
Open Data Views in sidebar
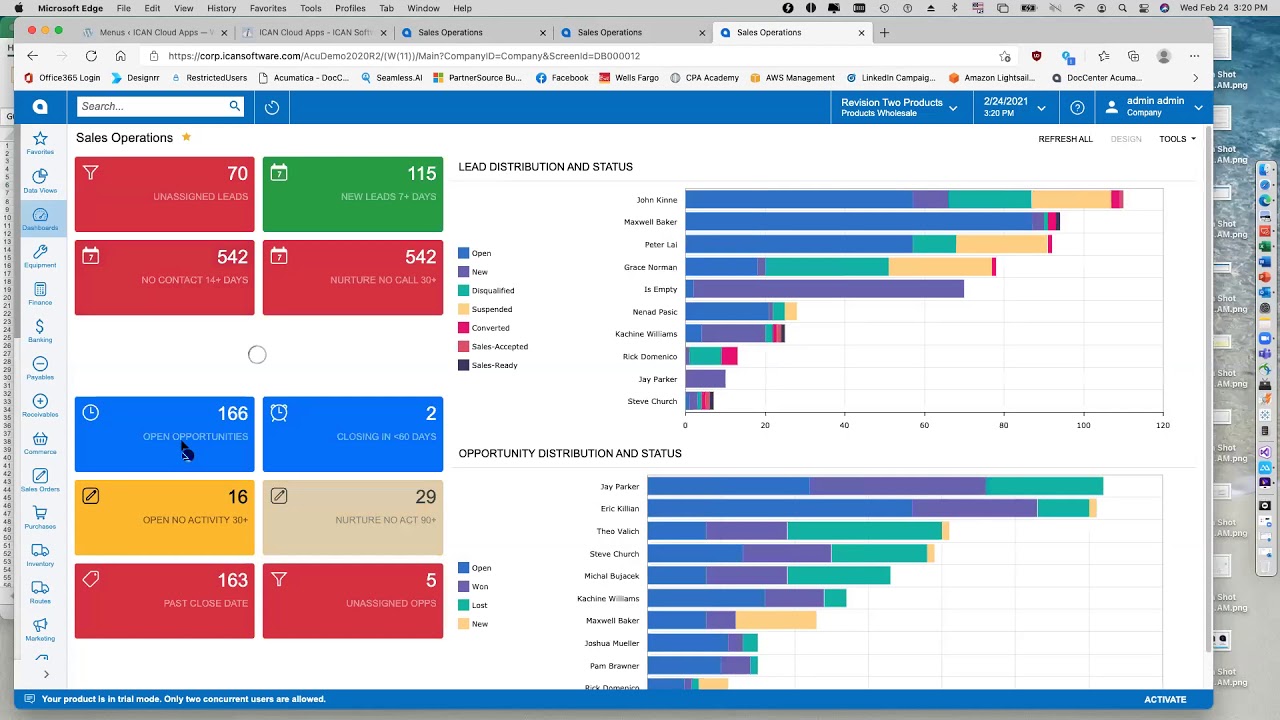coord(40,181)
